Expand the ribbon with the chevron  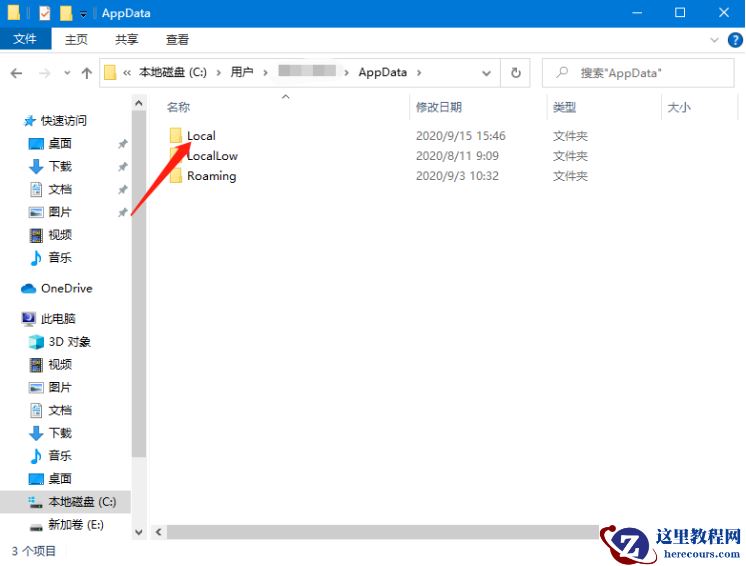click(714, 40)
